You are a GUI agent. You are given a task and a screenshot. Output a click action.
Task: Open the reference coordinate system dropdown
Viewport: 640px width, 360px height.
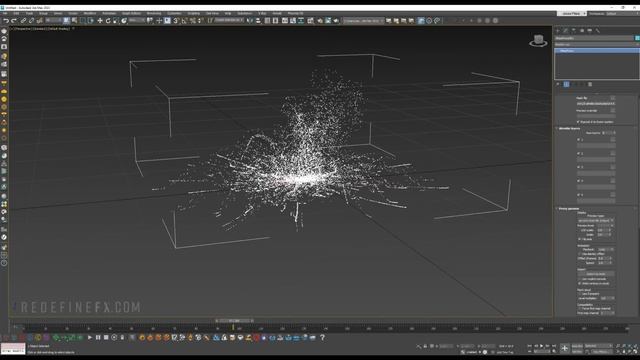[137, 20]
